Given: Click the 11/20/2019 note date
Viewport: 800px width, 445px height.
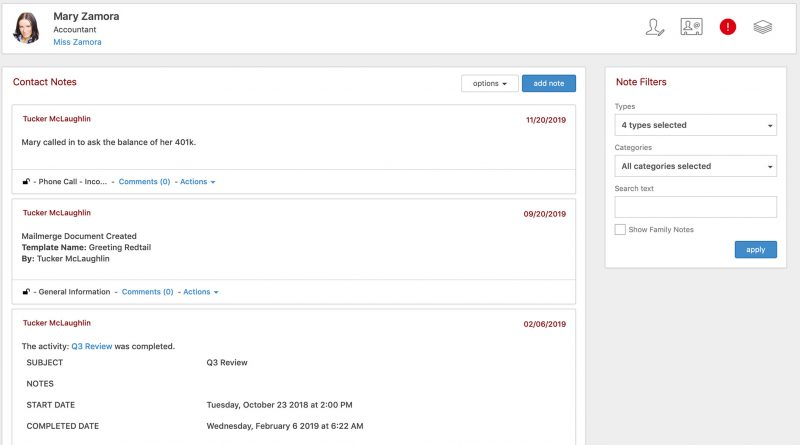Looking at the screenshot, I should [x=546, y=120].
